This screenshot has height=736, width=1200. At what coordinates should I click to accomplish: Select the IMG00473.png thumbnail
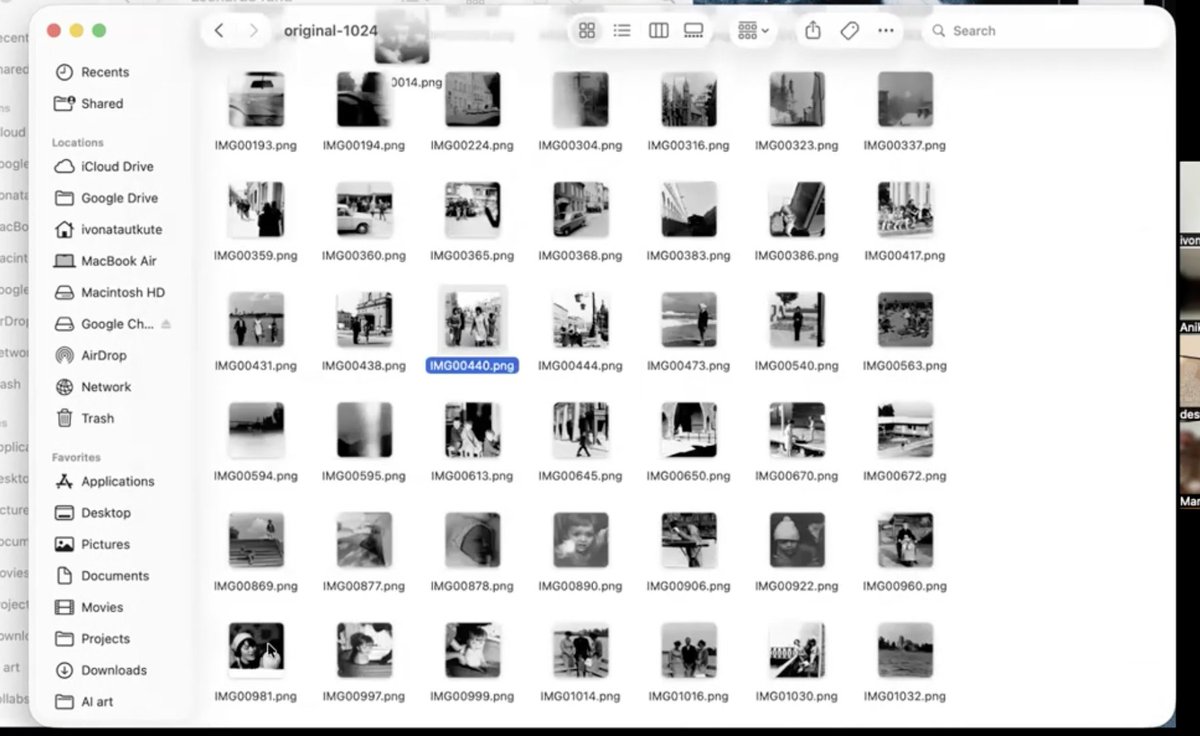[x=689, y=319]
